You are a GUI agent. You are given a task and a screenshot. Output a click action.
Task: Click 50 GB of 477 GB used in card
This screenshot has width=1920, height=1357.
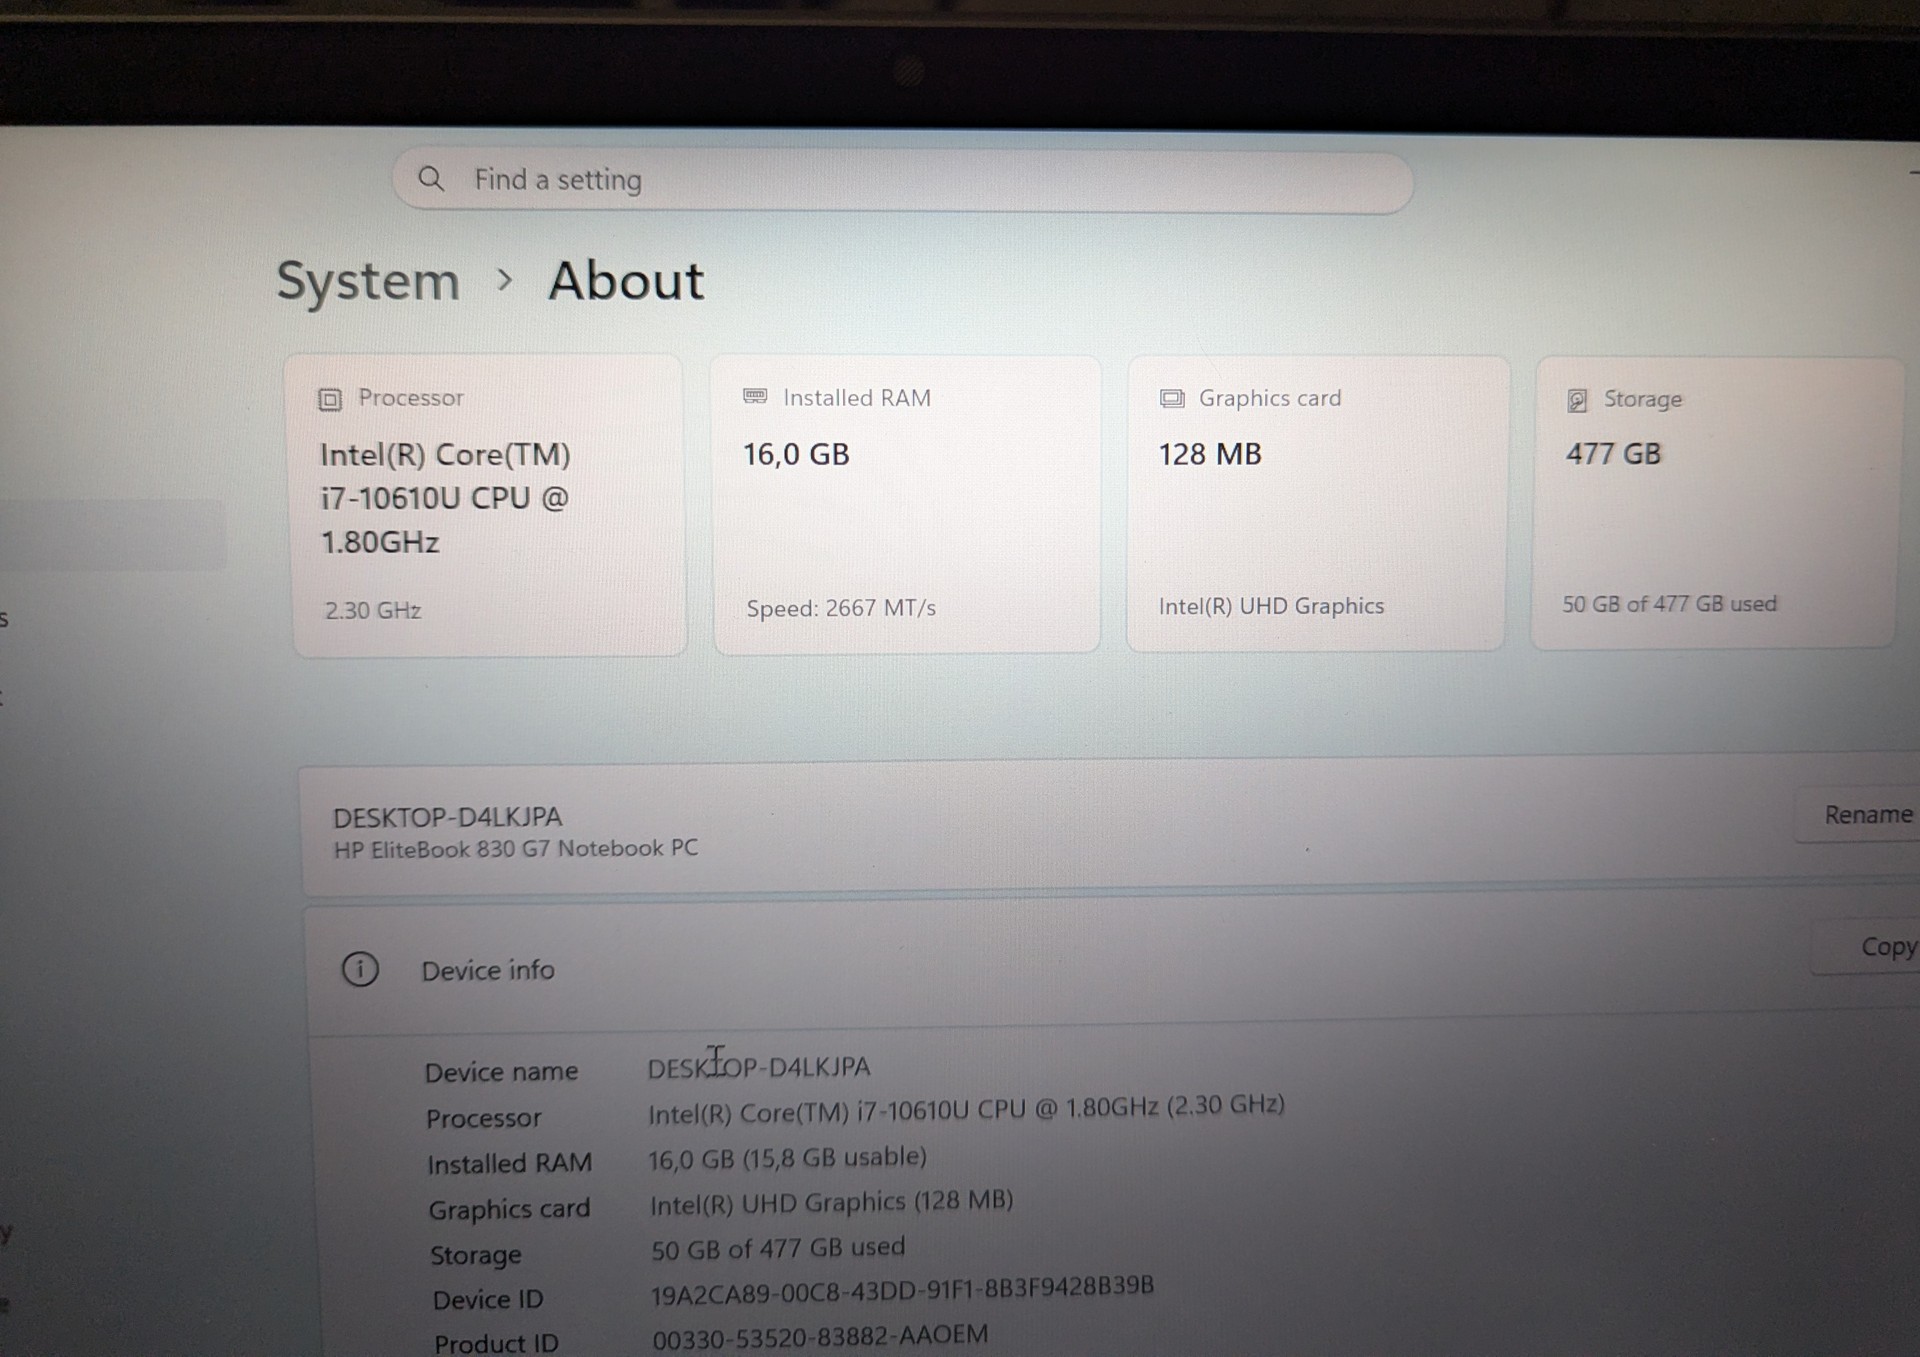coord(1669,604)
